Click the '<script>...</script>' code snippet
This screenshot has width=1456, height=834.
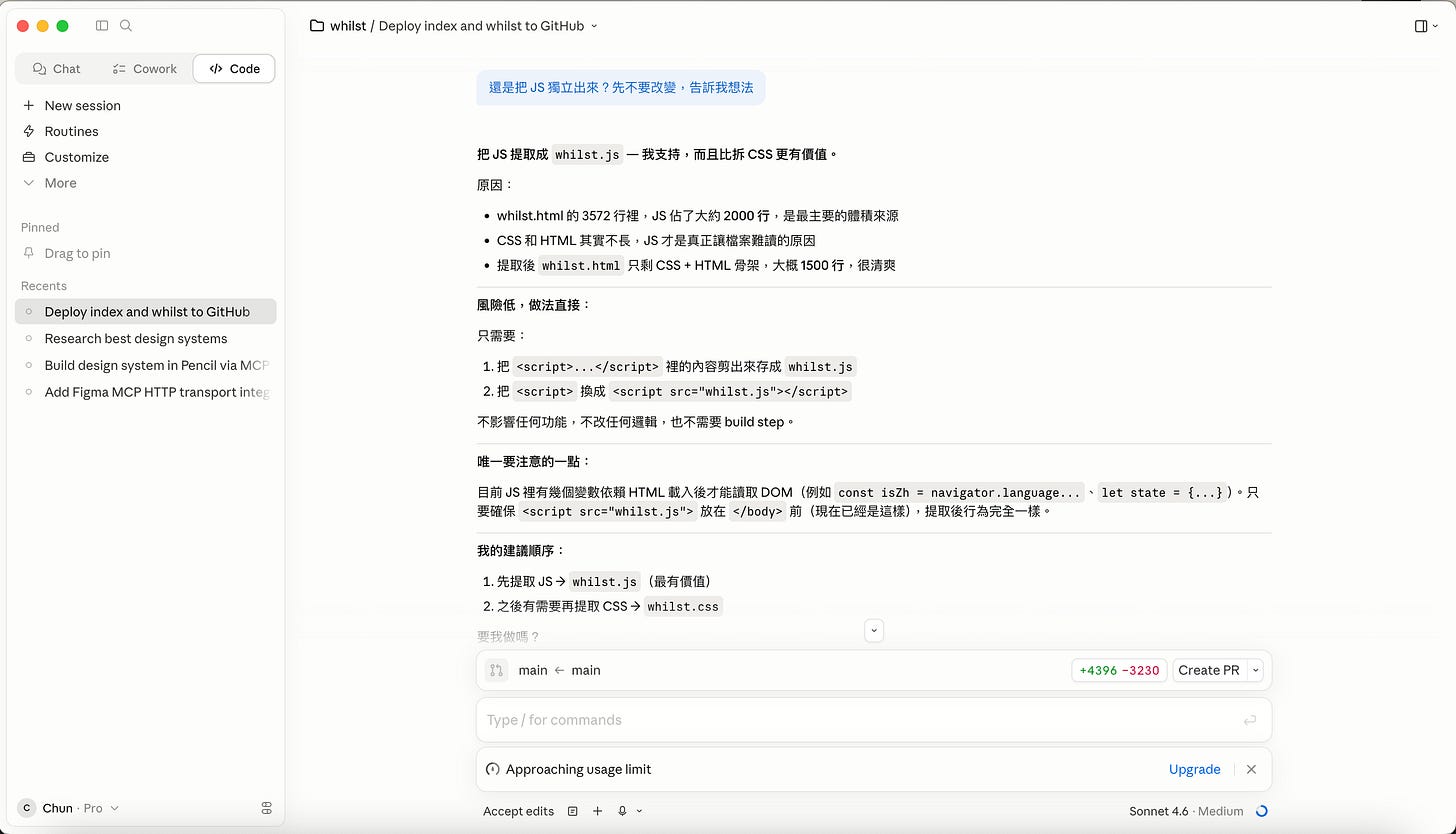click(x=588, y=367)
